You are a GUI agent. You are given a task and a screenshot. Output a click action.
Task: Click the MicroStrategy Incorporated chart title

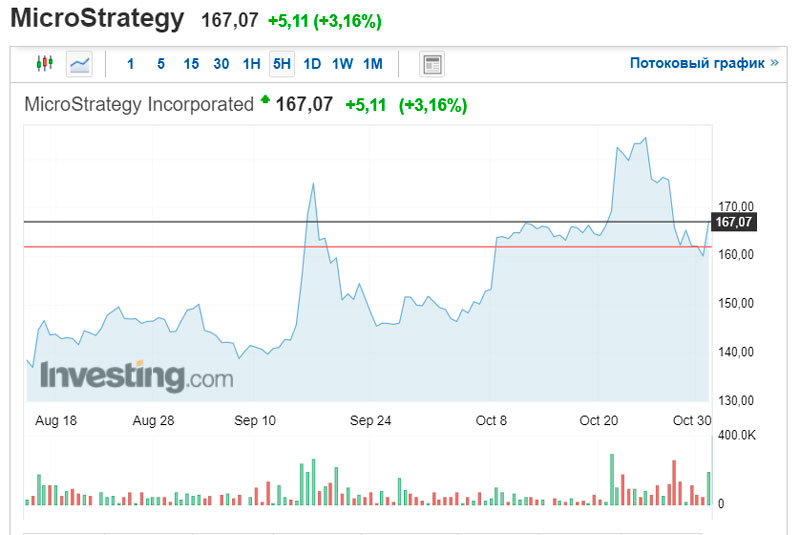pyautogui.click(x=138, y=104)
